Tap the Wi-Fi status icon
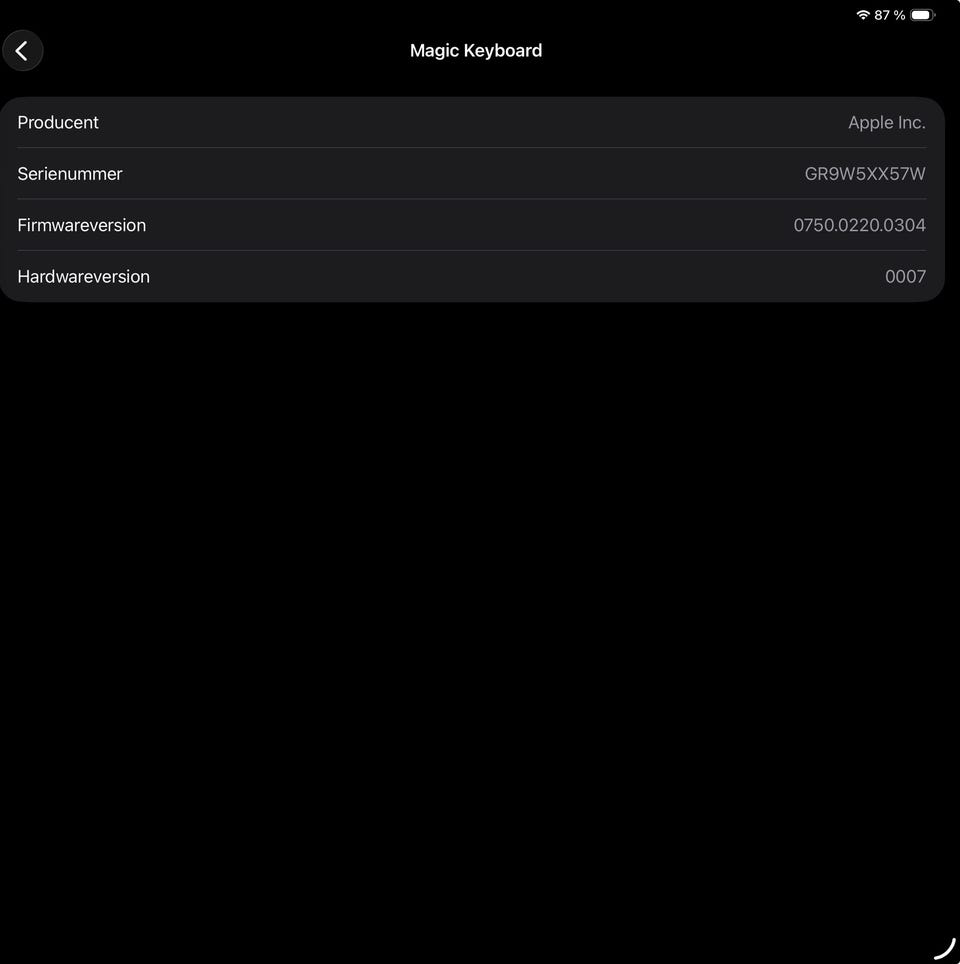960x964 pixels. [x=863, y=15]
